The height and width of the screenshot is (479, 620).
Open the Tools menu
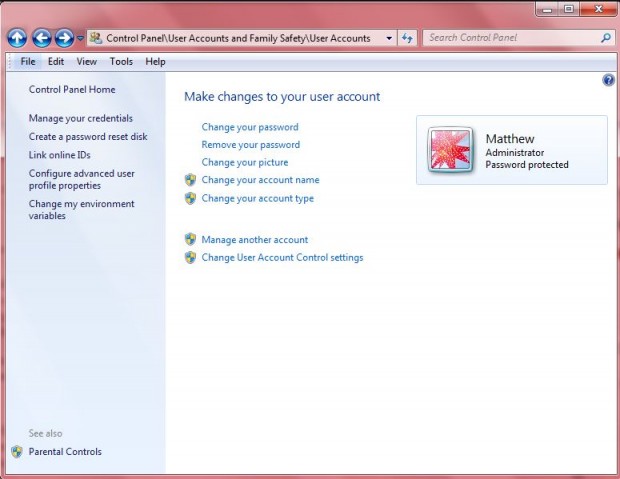(121, 62)
